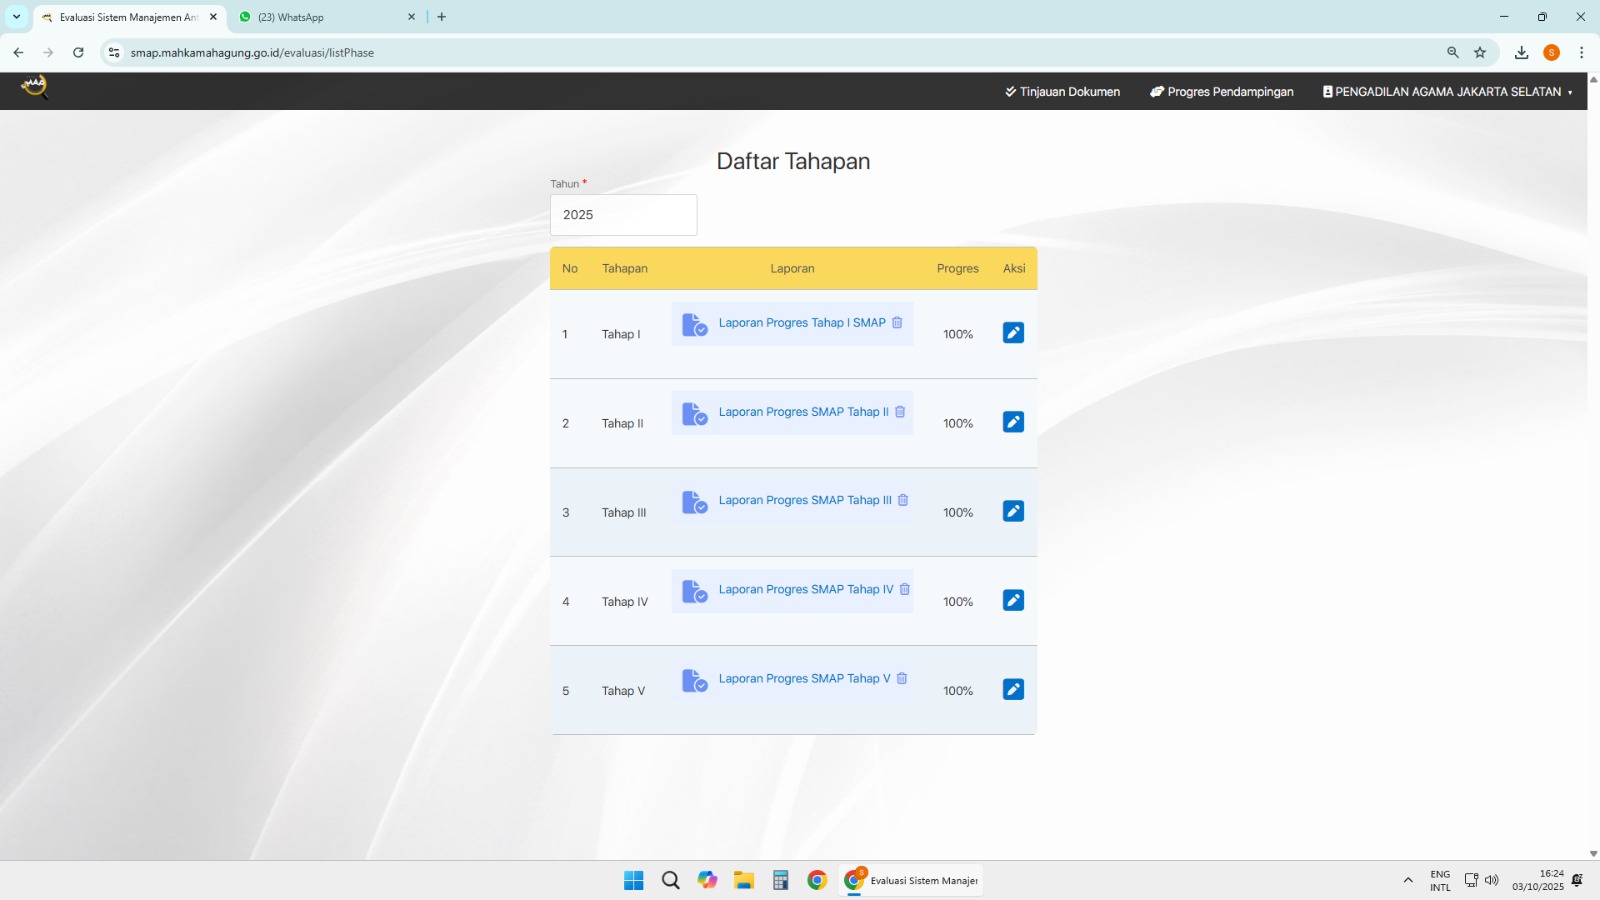
Task: Click the Tahun input field showing 2025
Action: (x=623, y=215)
